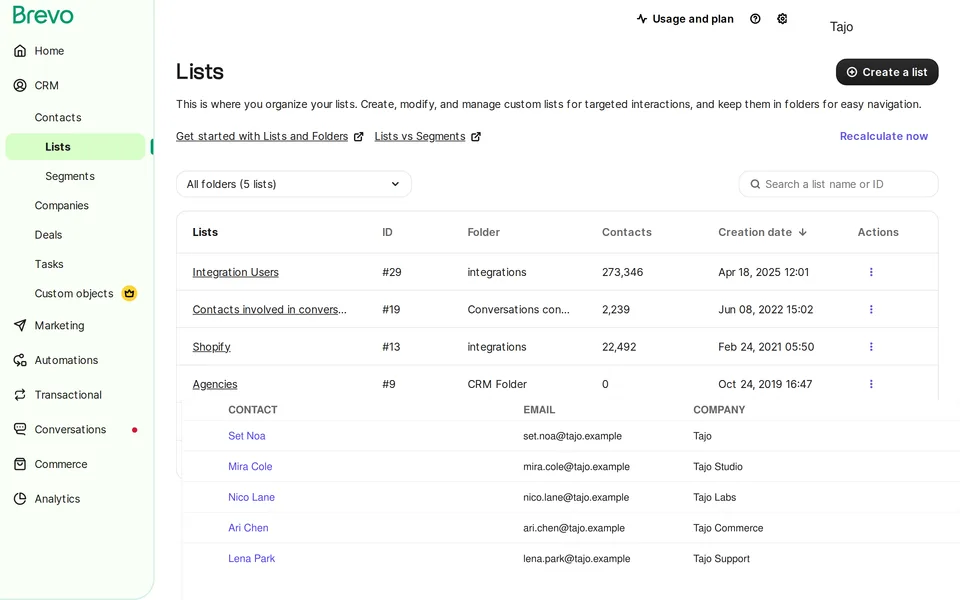Open Contacts in the CRM menu
Viewport: 960px width, 600px height.
pyautogui.click(x=58, y=118)
